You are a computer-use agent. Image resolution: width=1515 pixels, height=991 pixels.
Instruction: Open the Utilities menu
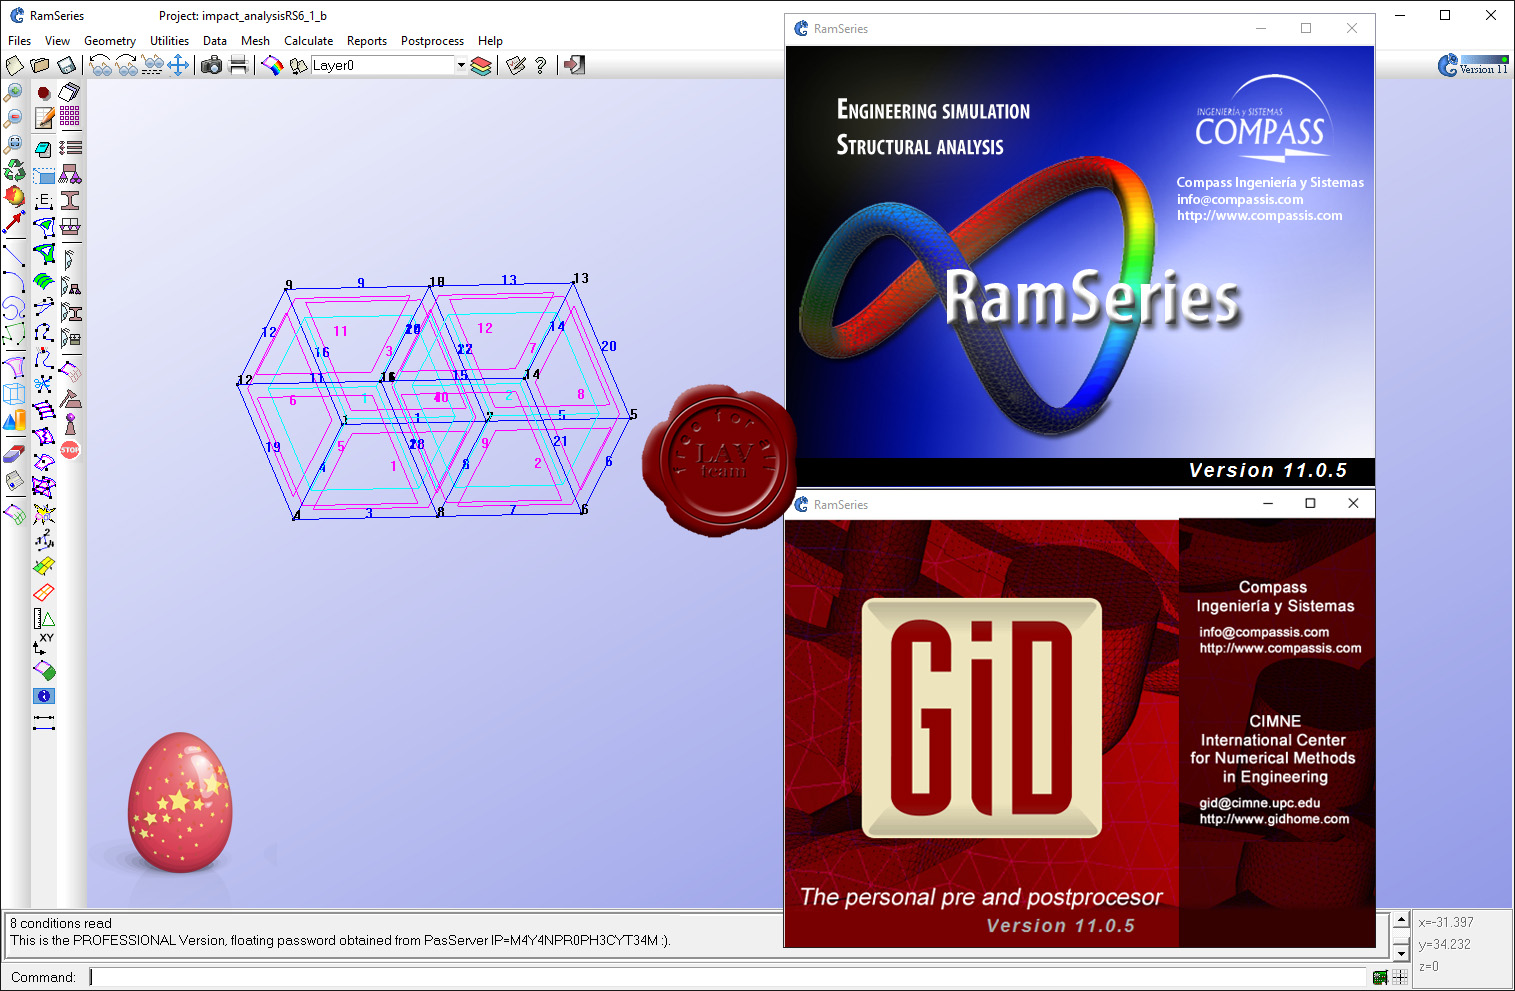coord(169,41)
